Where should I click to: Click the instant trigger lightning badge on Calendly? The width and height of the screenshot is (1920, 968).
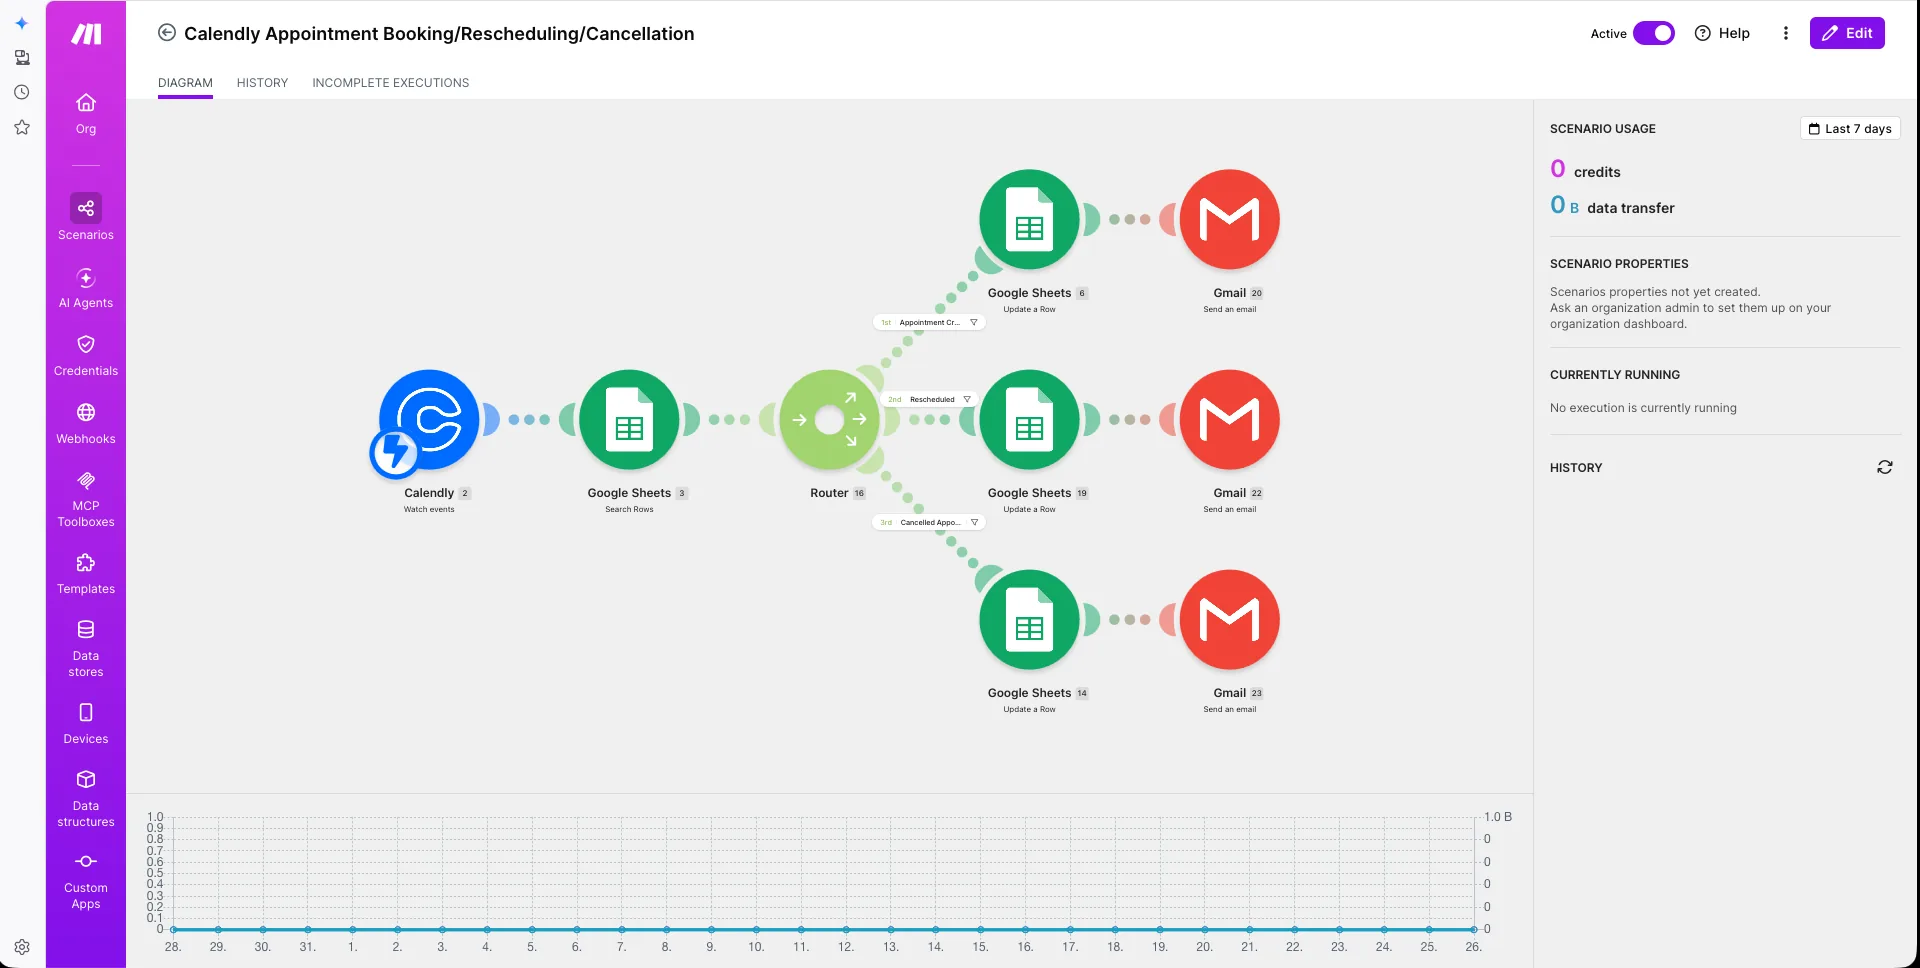pyautogui.click(x=395, y=453)
